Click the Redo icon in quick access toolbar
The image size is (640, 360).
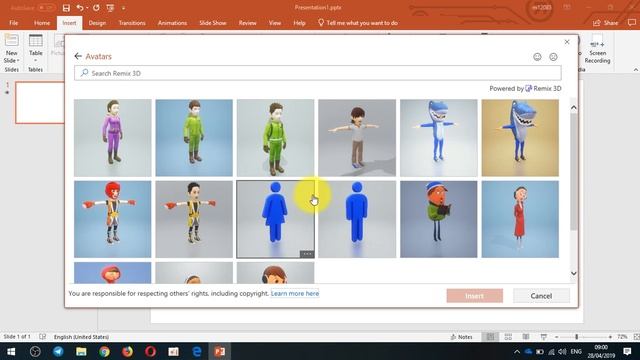coord(96,8)
